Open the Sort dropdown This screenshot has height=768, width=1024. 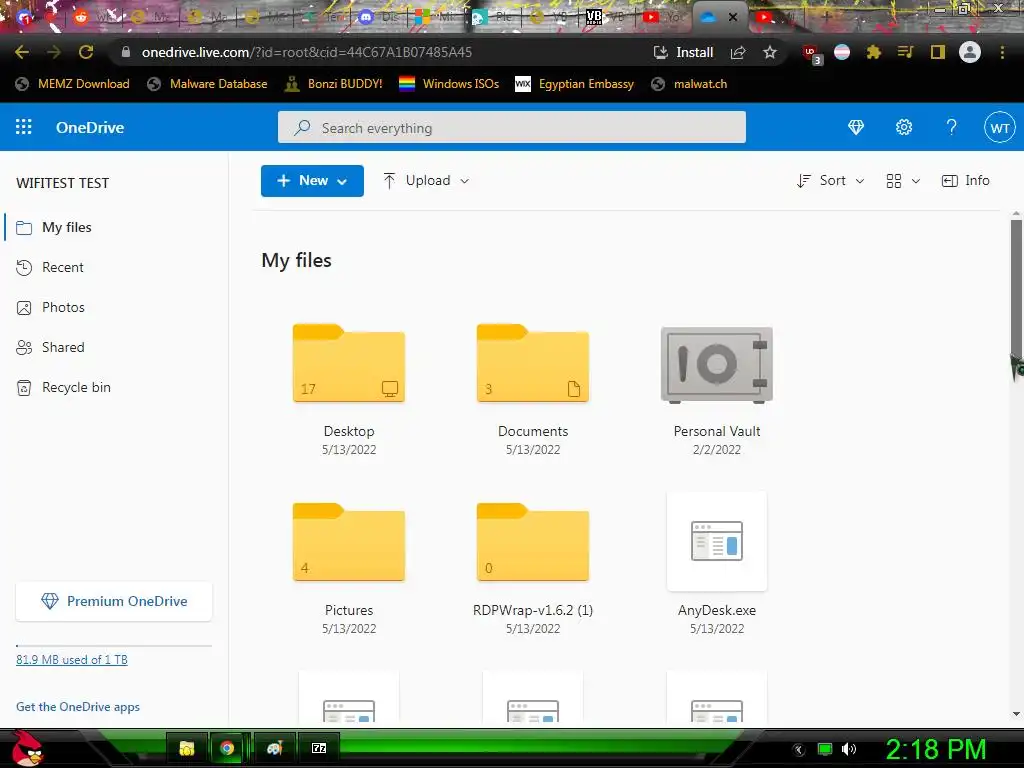point(831,181)
